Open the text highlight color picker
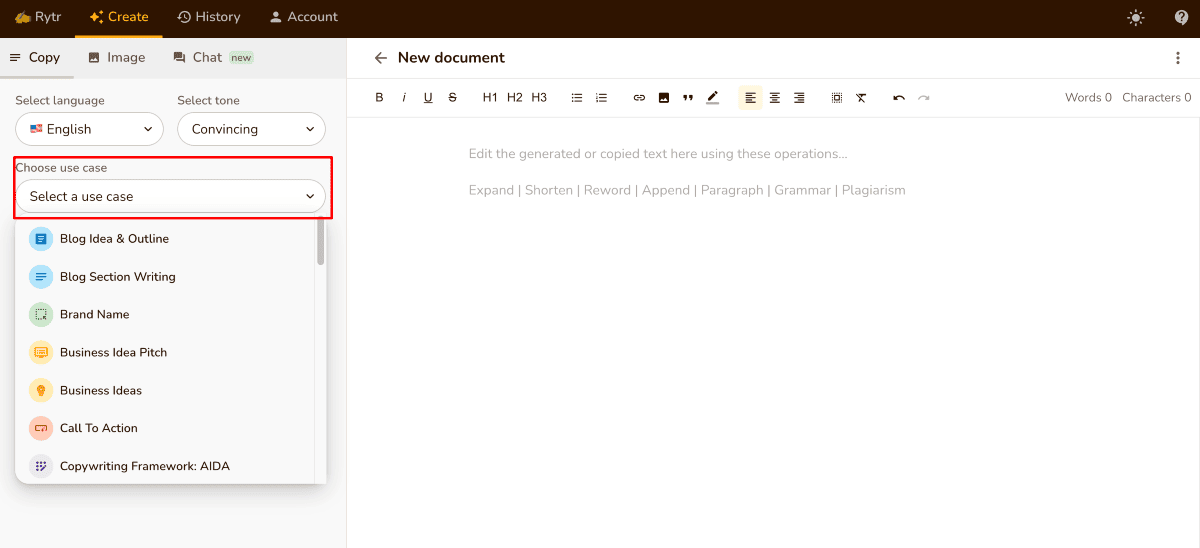 [x=712, y=98]
